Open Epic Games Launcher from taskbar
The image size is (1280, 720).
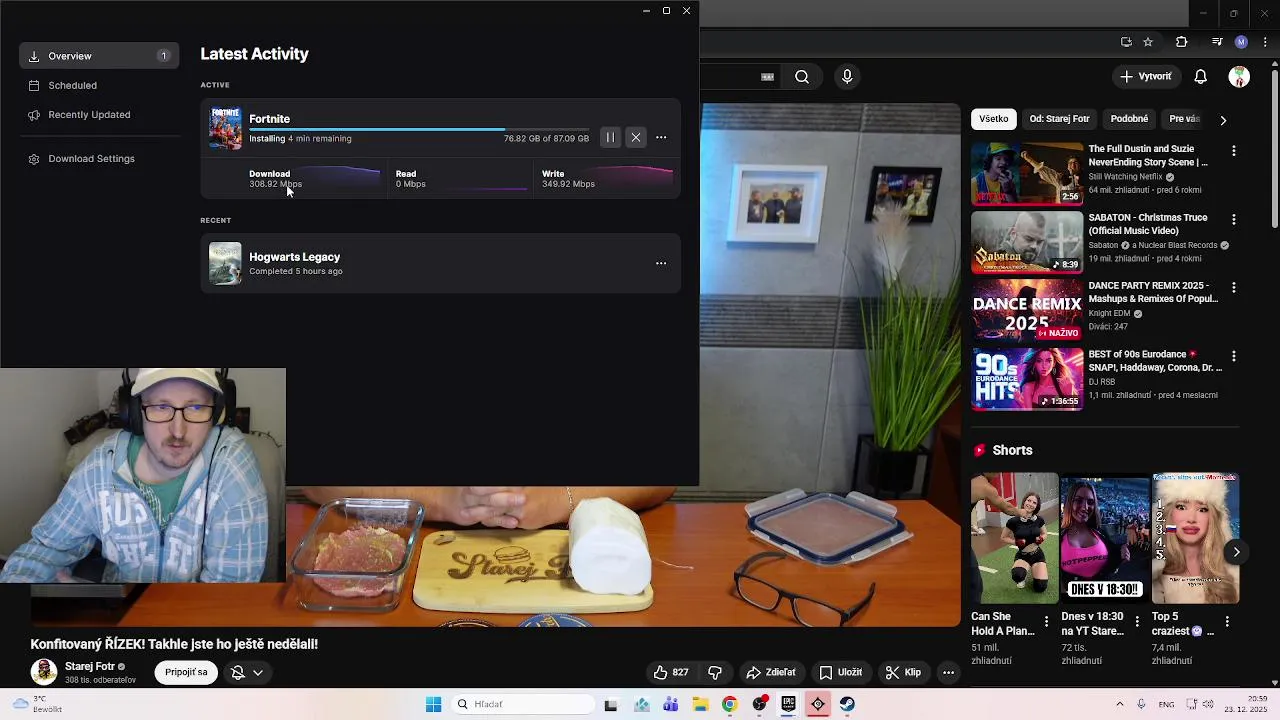click(788, 704)
